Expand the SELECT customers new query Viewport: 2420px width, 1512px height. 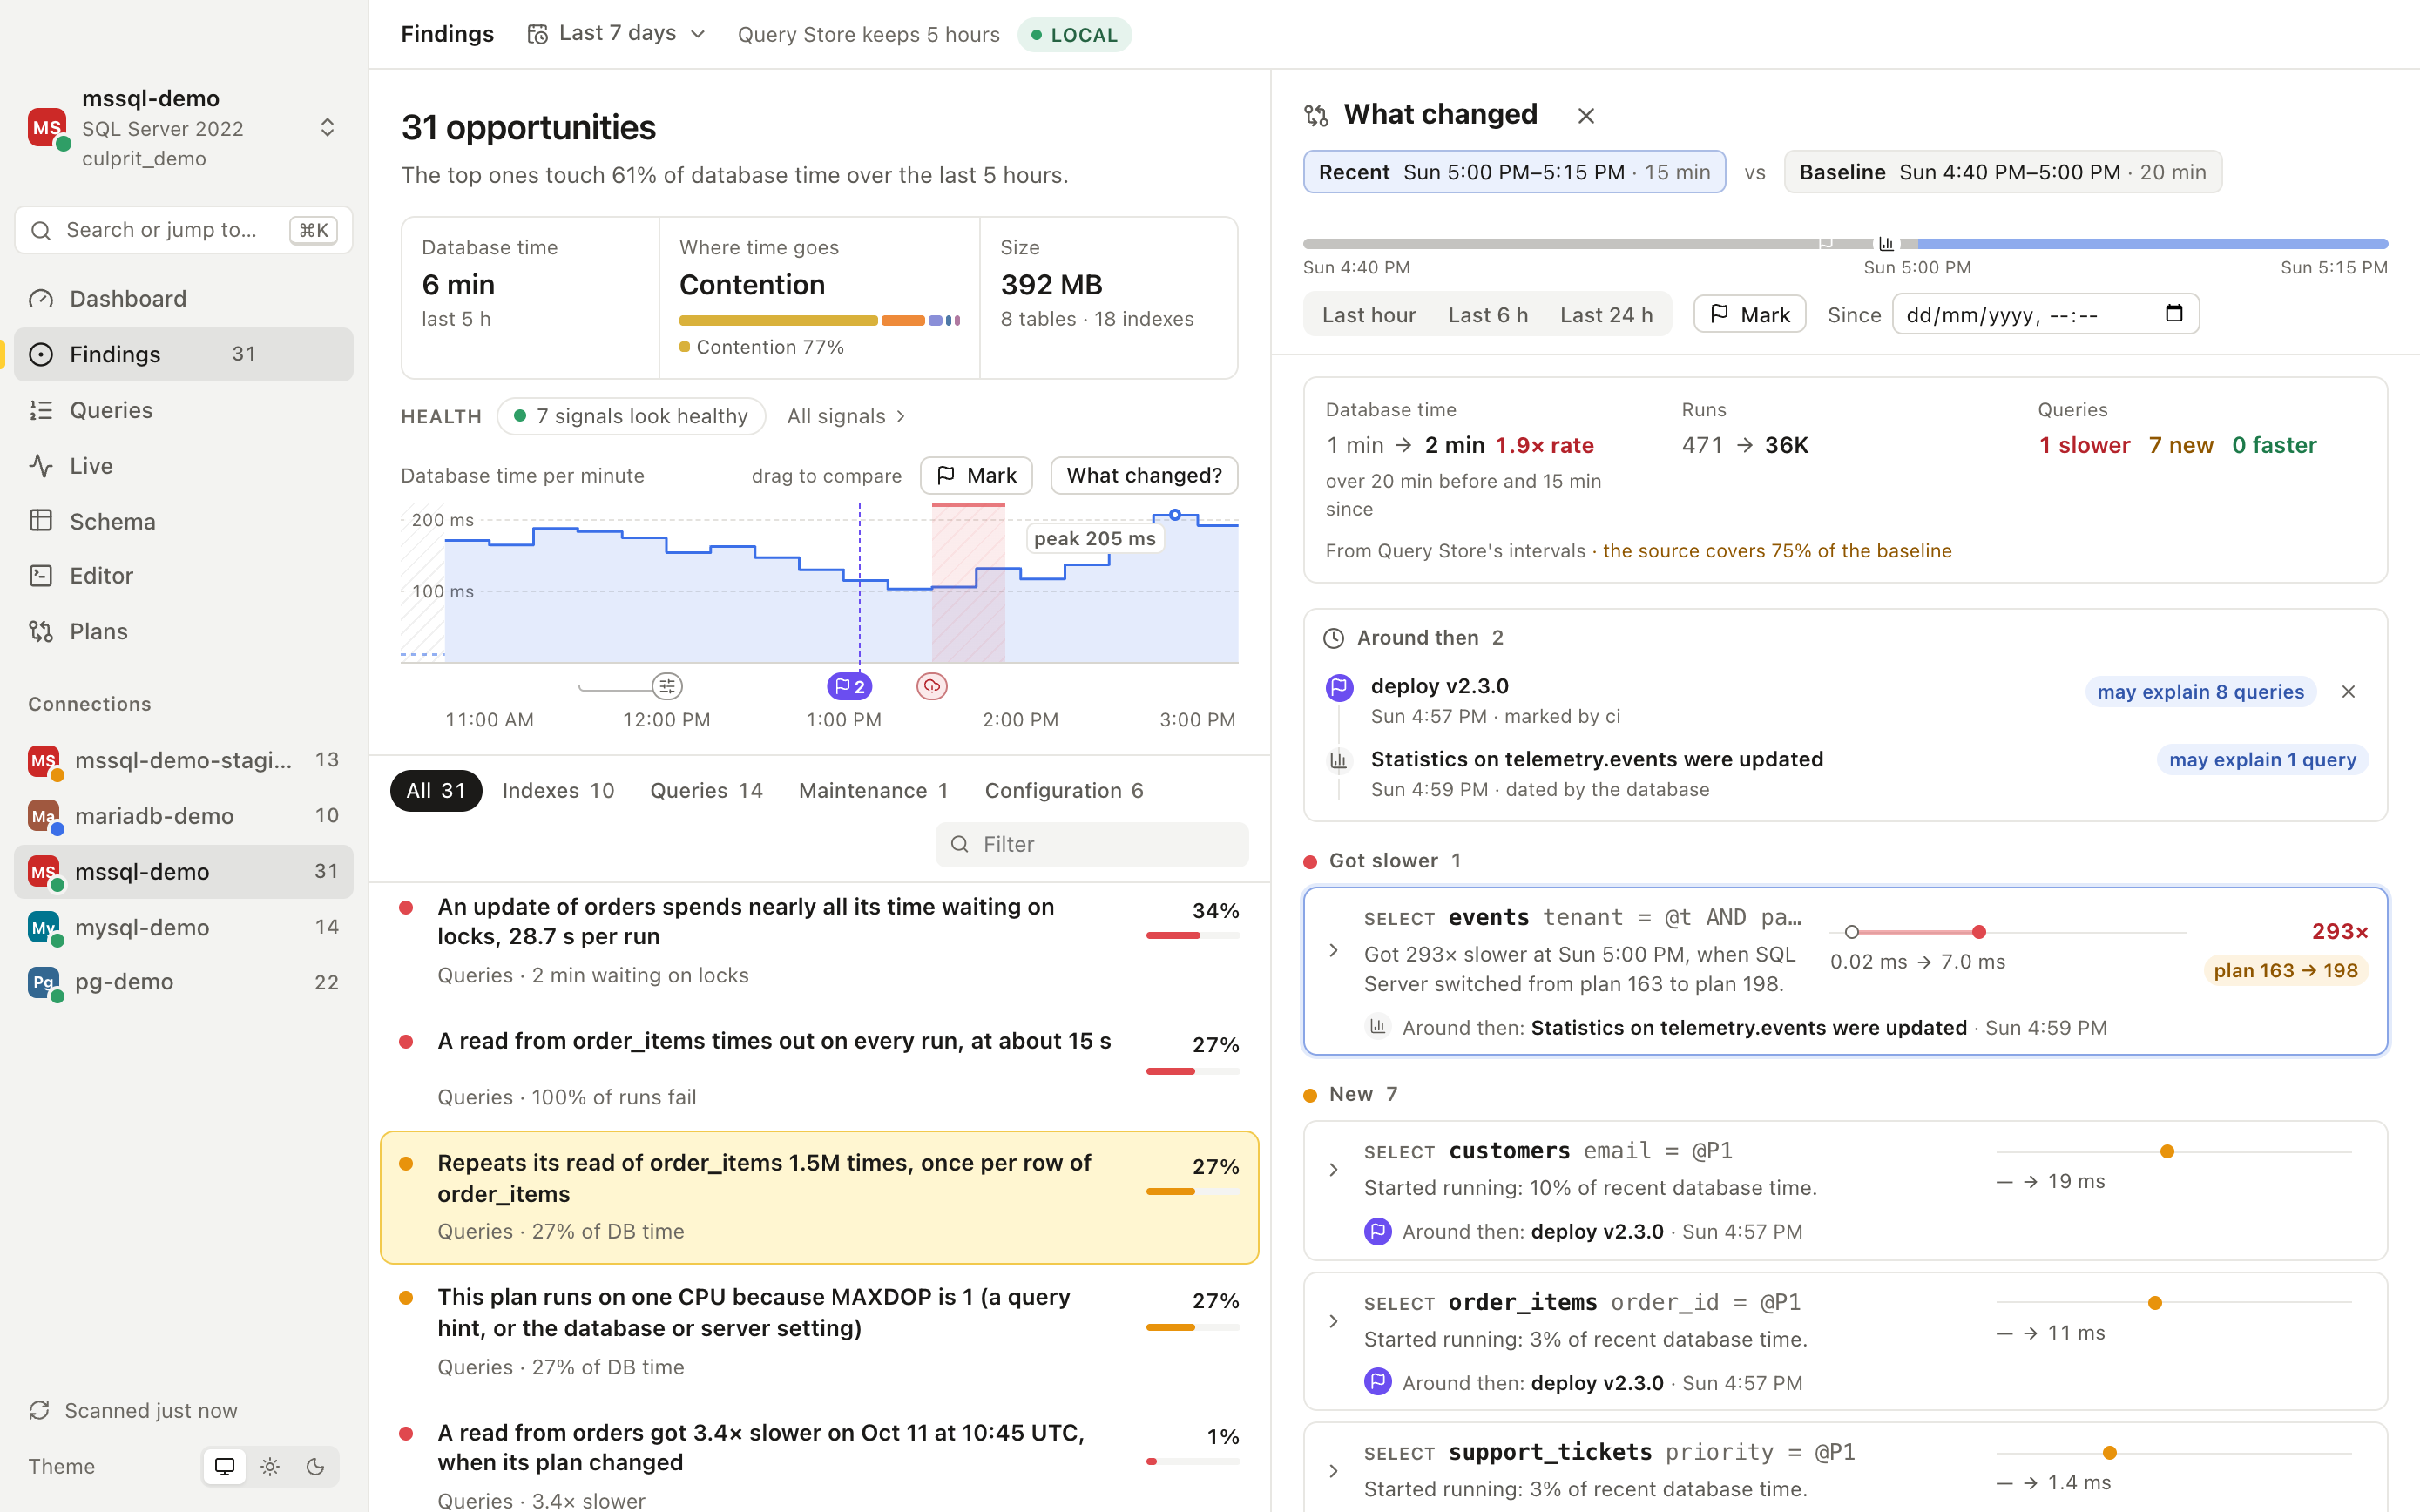pos(1333,1170)
